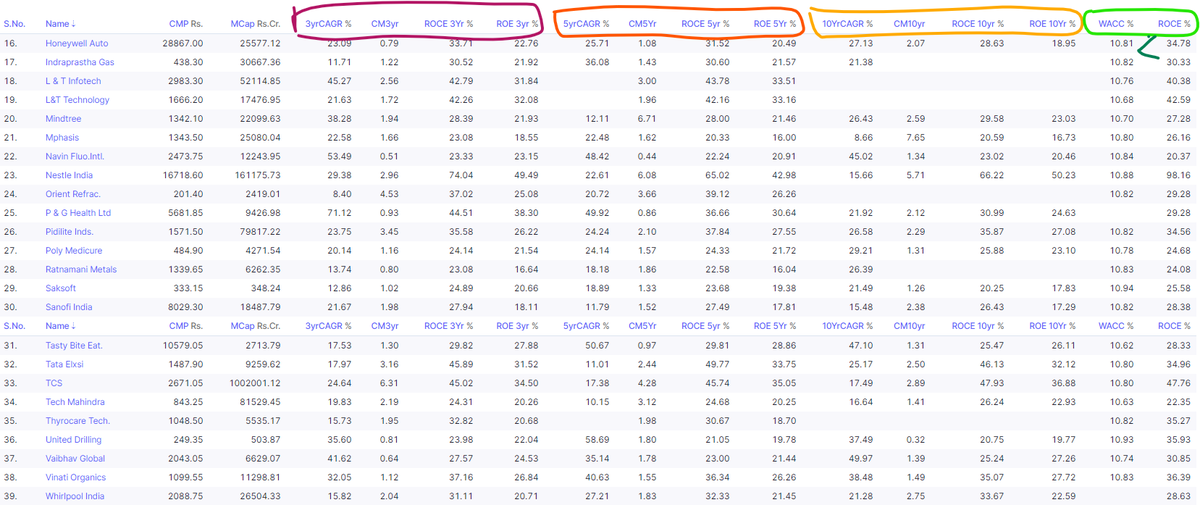The height and width of the screenshot is (505, 1200).
Task: Open the Poly Medicure company page
Action: 74,251
